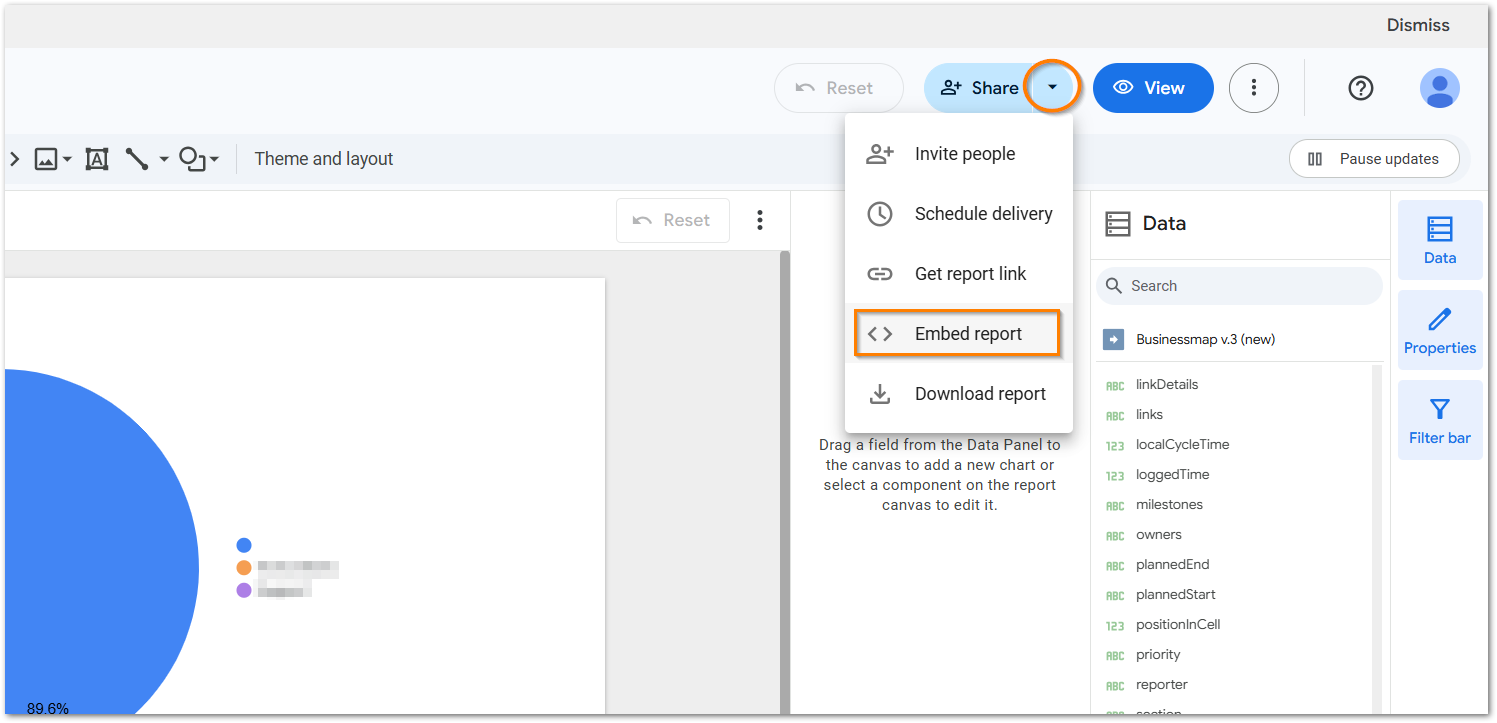Click the blue View button

(1152, 88)
